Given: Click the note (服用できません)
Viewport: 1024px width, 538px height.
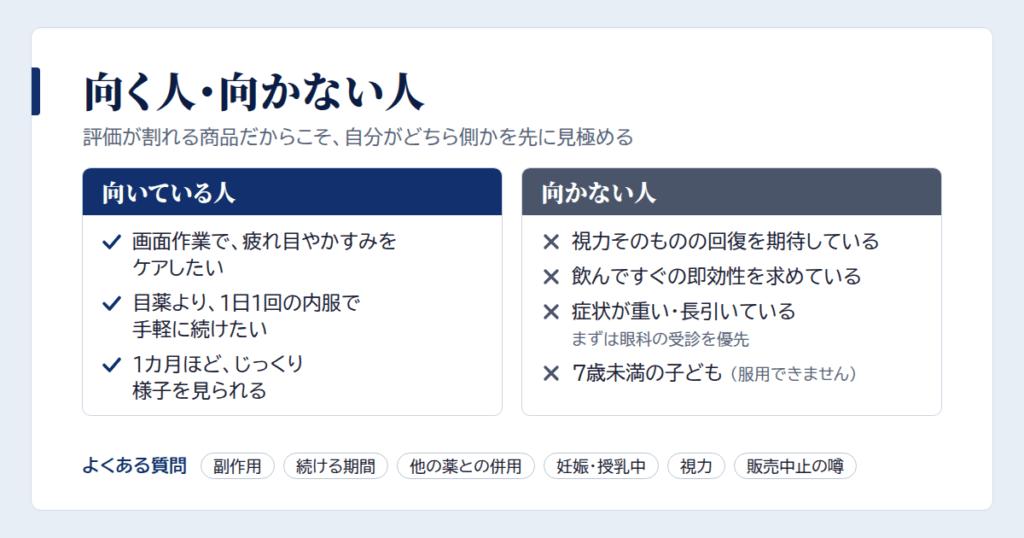Looking at the screenshot, I should click(x=793, y=374).
